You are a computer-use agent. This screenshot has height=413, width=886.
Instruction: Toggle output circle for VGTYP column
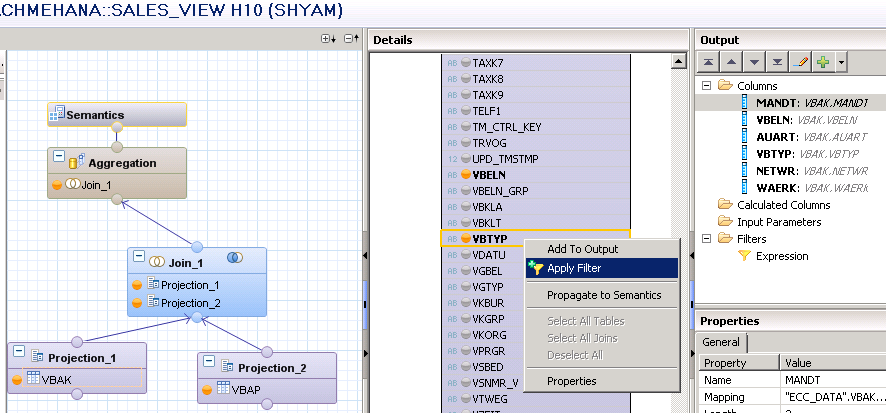(x=466, y=287)
